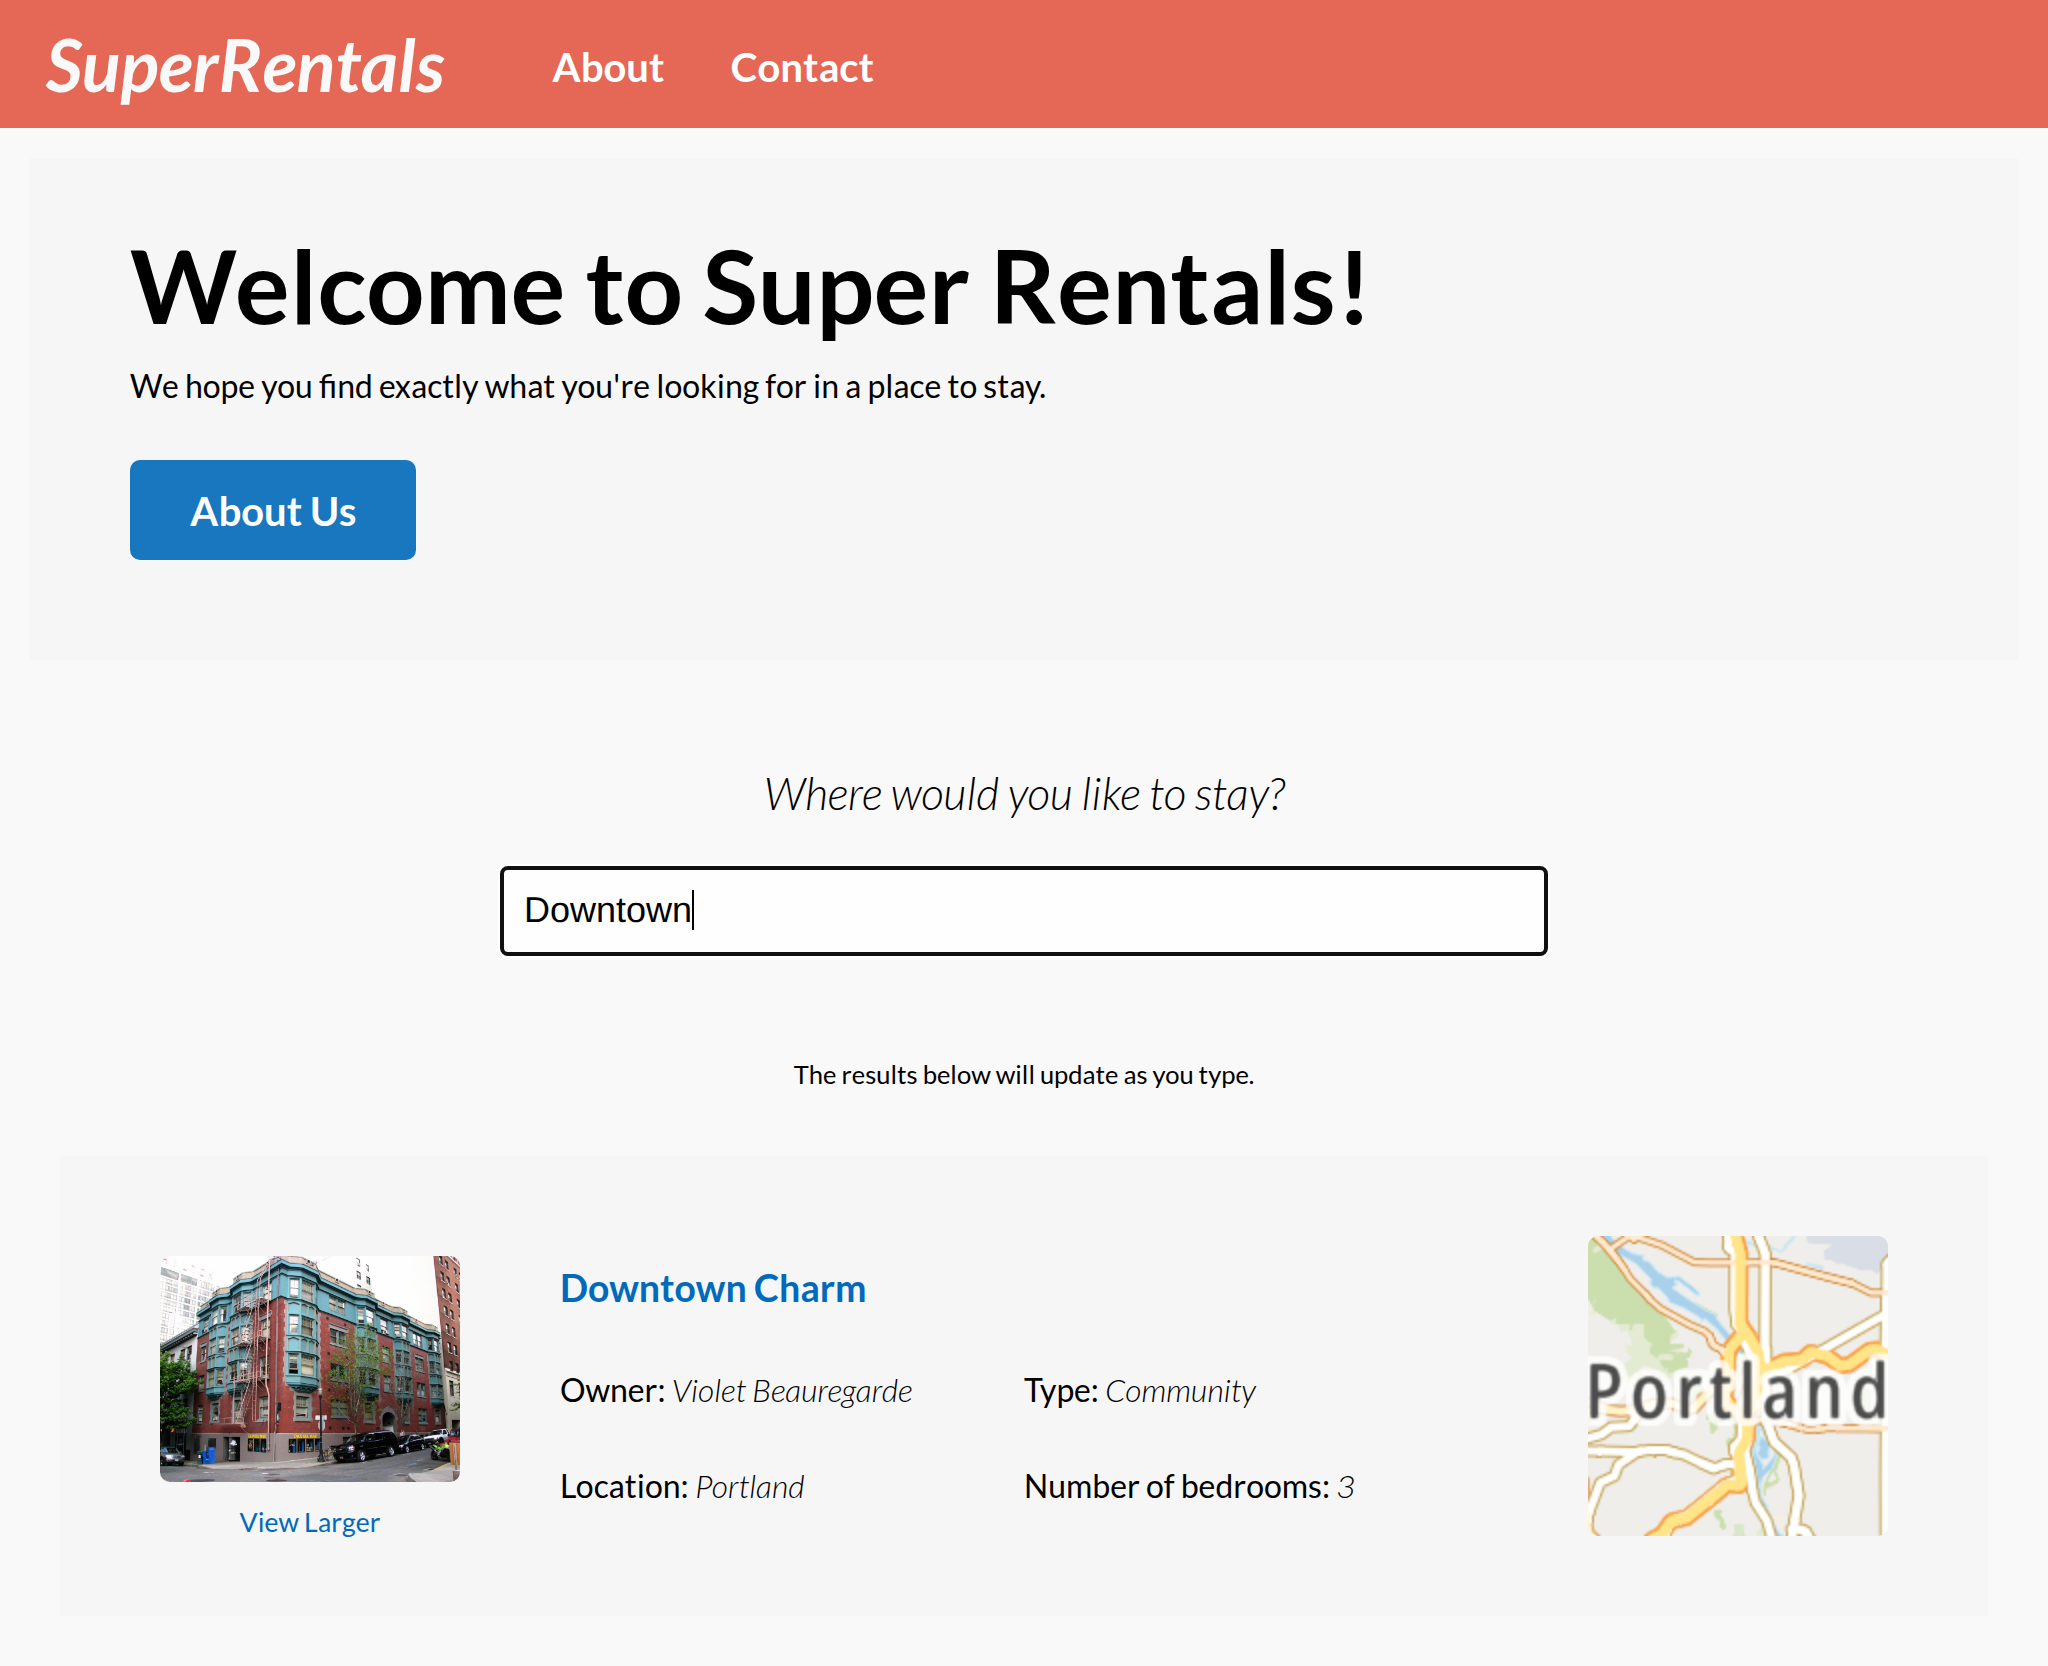Click the rental type Community

(x=1180, y=1390)
